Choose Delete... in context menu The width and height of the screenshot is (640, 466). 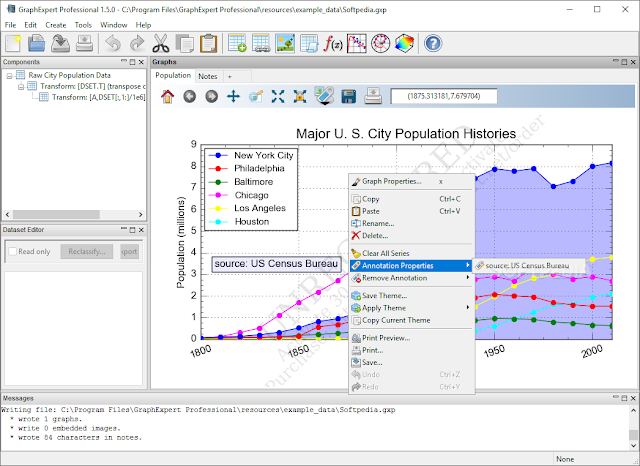coord(411,235)
